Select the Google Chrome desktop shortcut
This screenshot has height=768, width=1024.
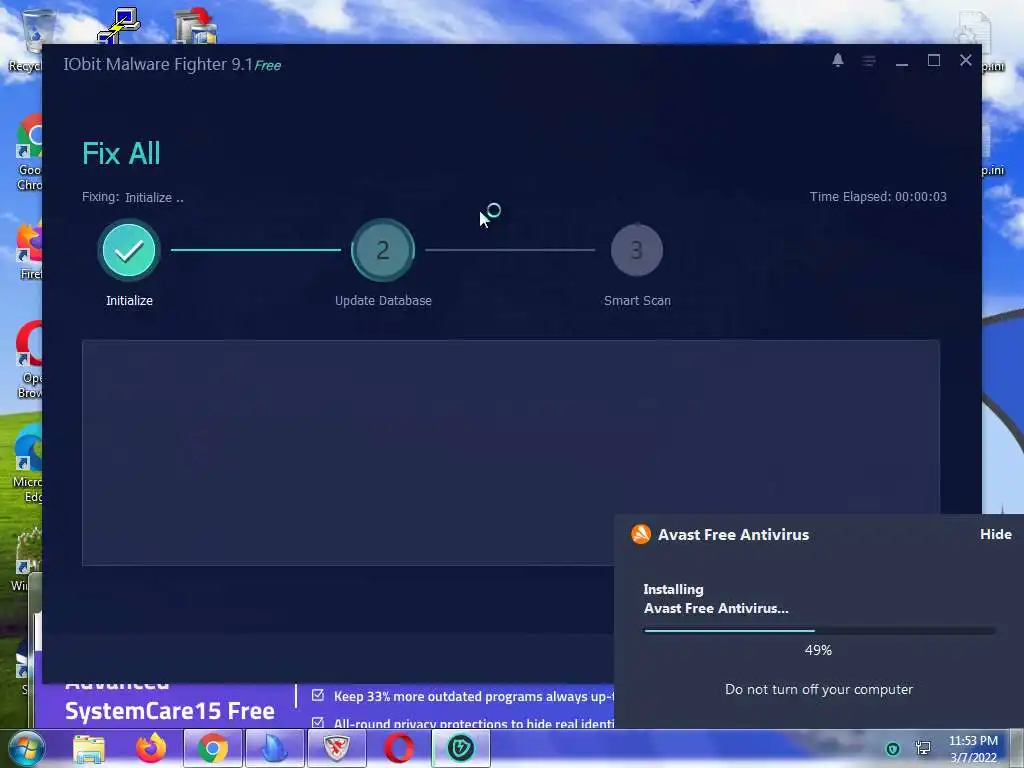coord(29,152)
